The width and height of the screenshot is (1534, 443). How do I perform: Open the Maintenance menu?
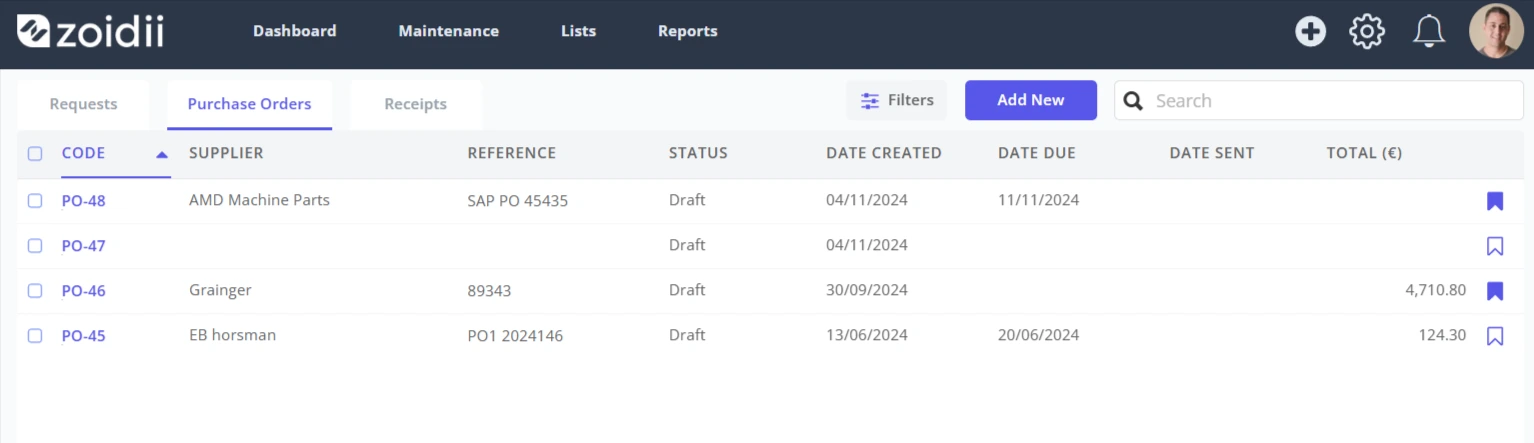pyautogui.click(x=448, y=31)
